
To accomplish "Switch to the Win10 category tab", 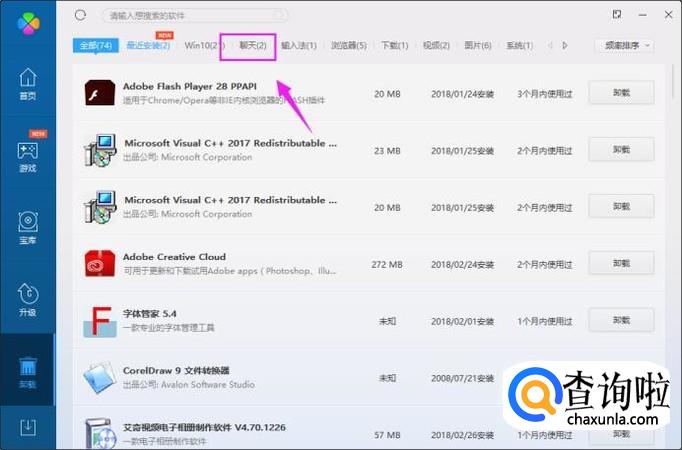I will 202,45.
